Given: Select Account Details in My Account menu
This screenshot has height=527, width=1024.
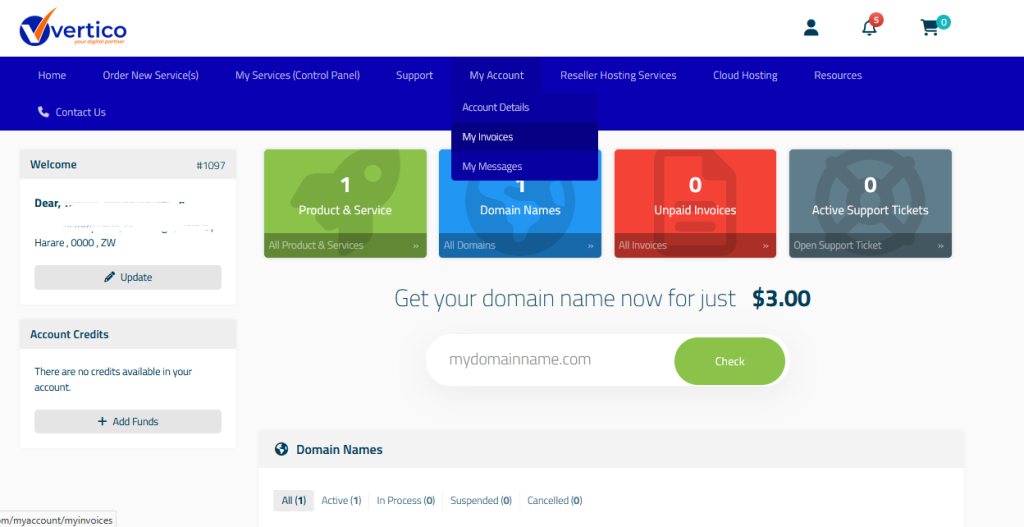Looking at the screenshot, I should [x=496, y=107].
